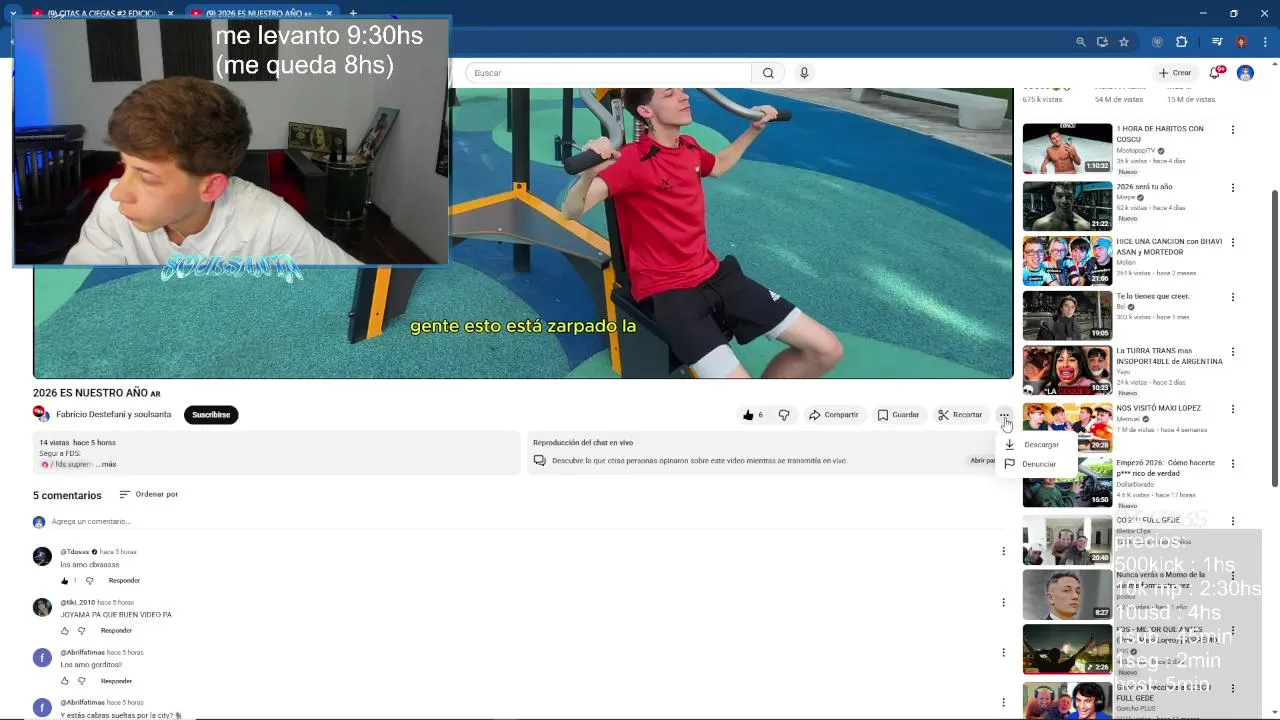Open options for '2026 será tu año' video
Screen dimensions: 1280x720
pyautogui.click(x=1233, y=188)
